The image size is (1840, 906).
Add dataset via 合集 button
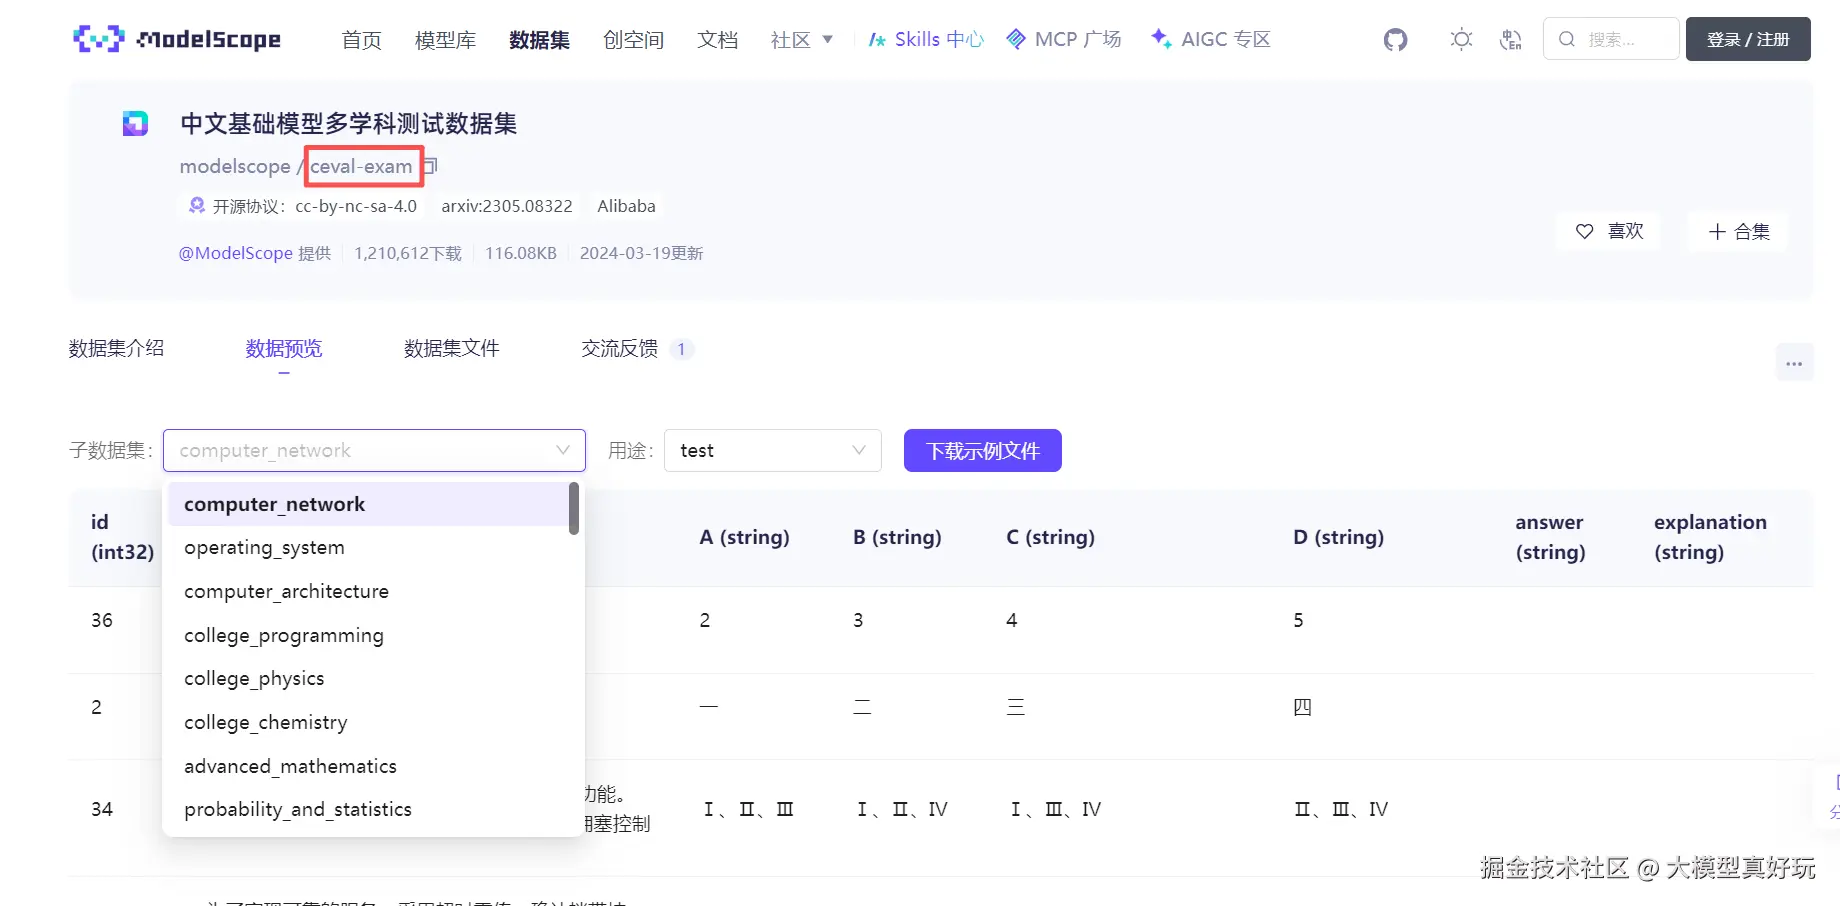pos(1739,231)
